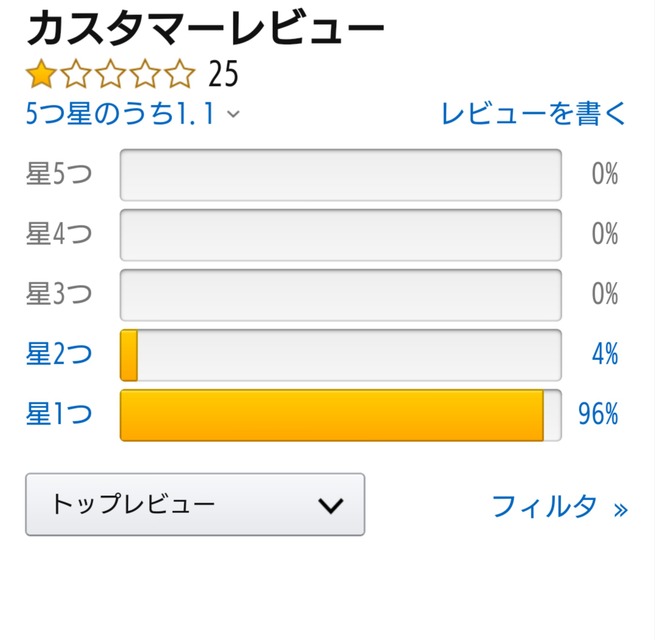Select the 星1つ reviews label
Screen dimensions: 655x640
click(x=59, y=414)
